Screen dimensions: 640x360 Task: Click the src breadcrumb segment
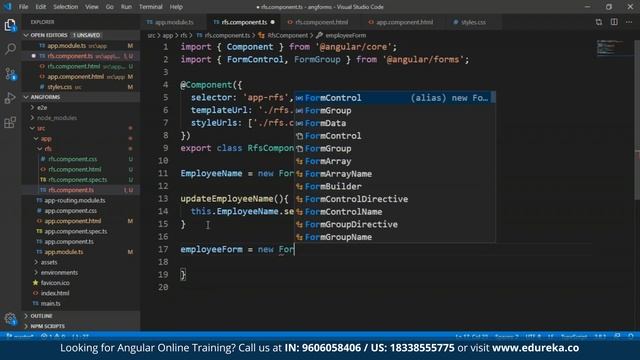151,36
